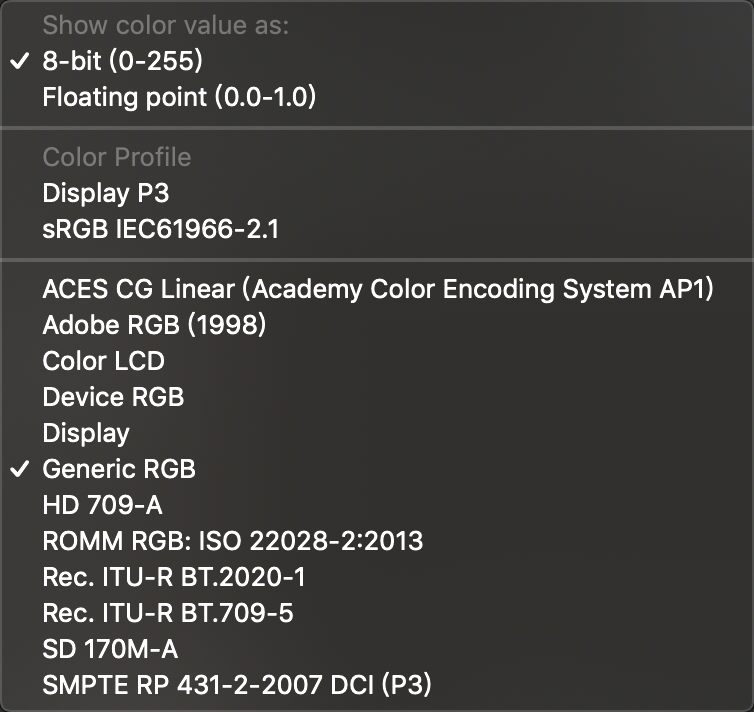Select Rec. ITU-R BT.2020-1 profile
Screen dimensions: 754x712
coord(174,577)
